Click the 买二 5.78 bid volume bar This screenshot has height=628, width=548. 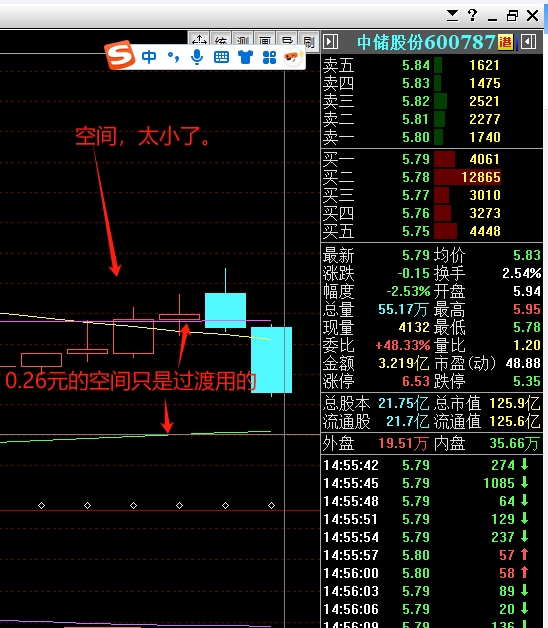467,177
